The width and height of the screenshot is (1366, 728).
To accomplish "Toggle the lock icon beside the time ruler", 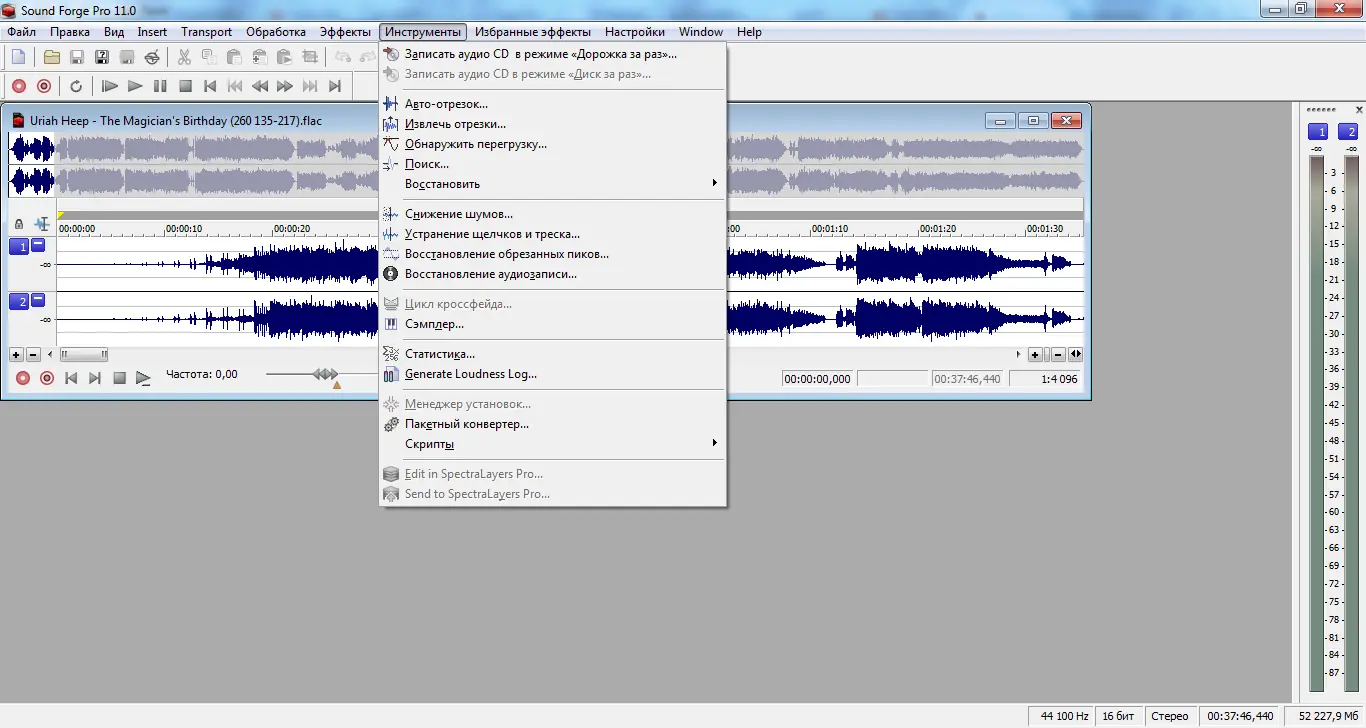I will (x=19, y=225).
